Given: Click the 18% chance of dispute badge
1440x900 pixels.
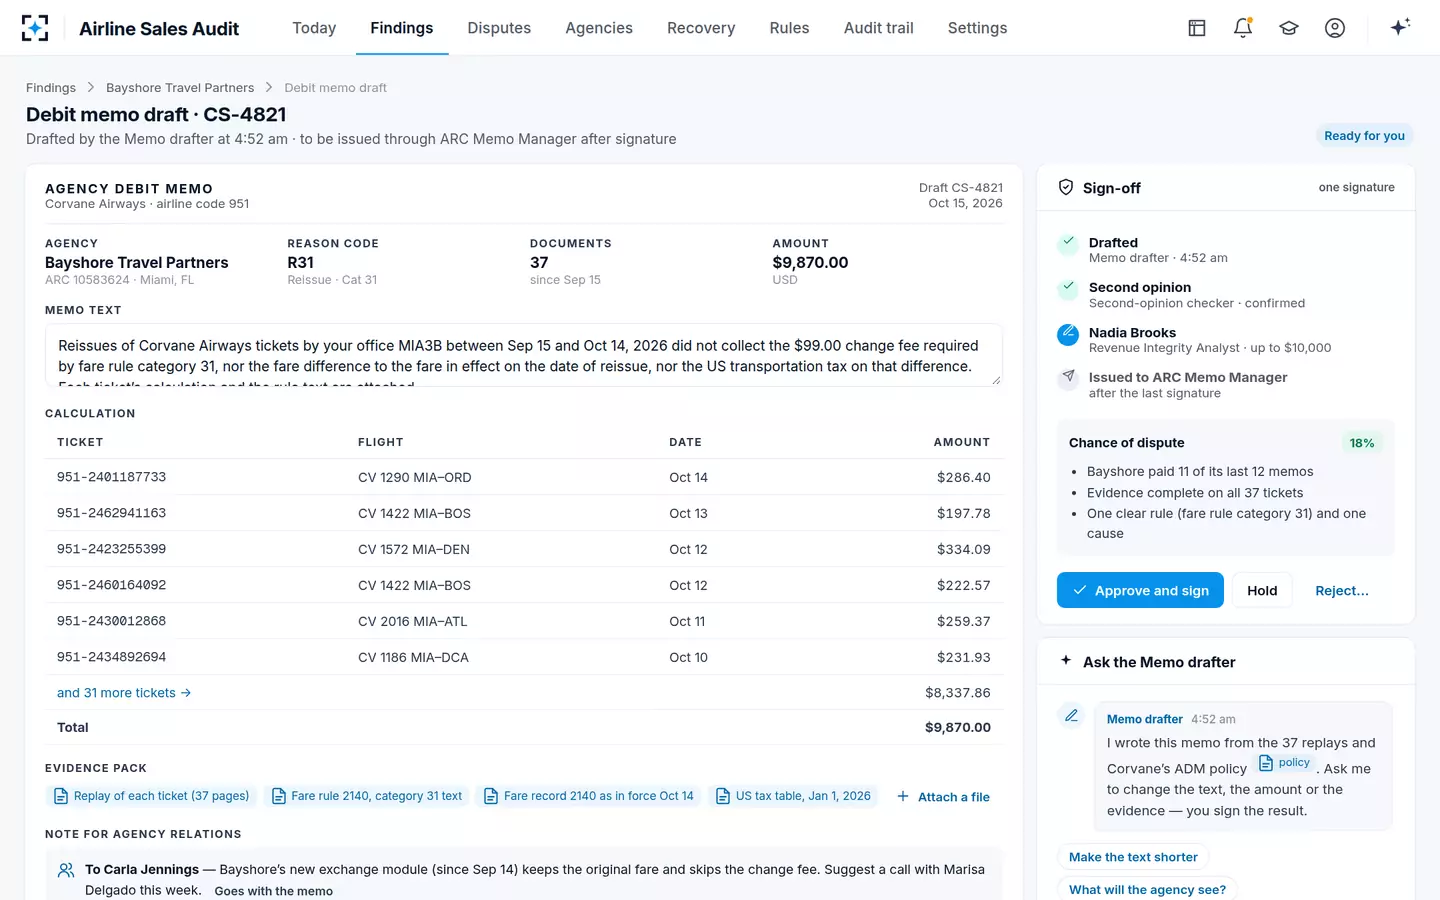Looking at the screenshot, I should pyautogui.click(x=1361, y=443).
